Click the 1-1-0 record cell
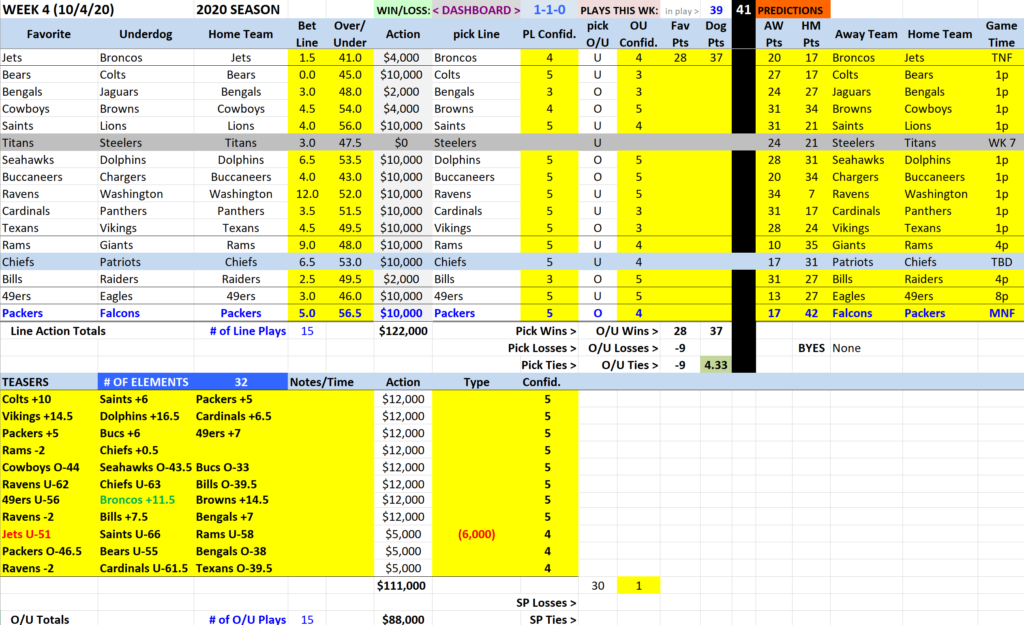 coord(549,10)
